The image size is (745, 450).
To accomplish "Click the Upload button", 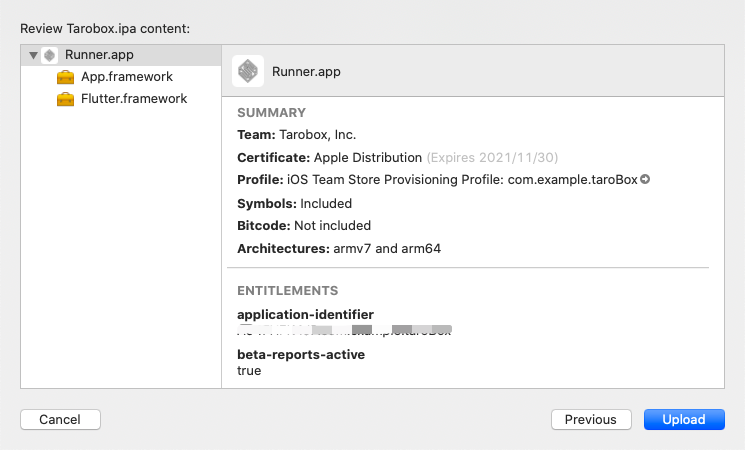I will click(x=684, y=420).
